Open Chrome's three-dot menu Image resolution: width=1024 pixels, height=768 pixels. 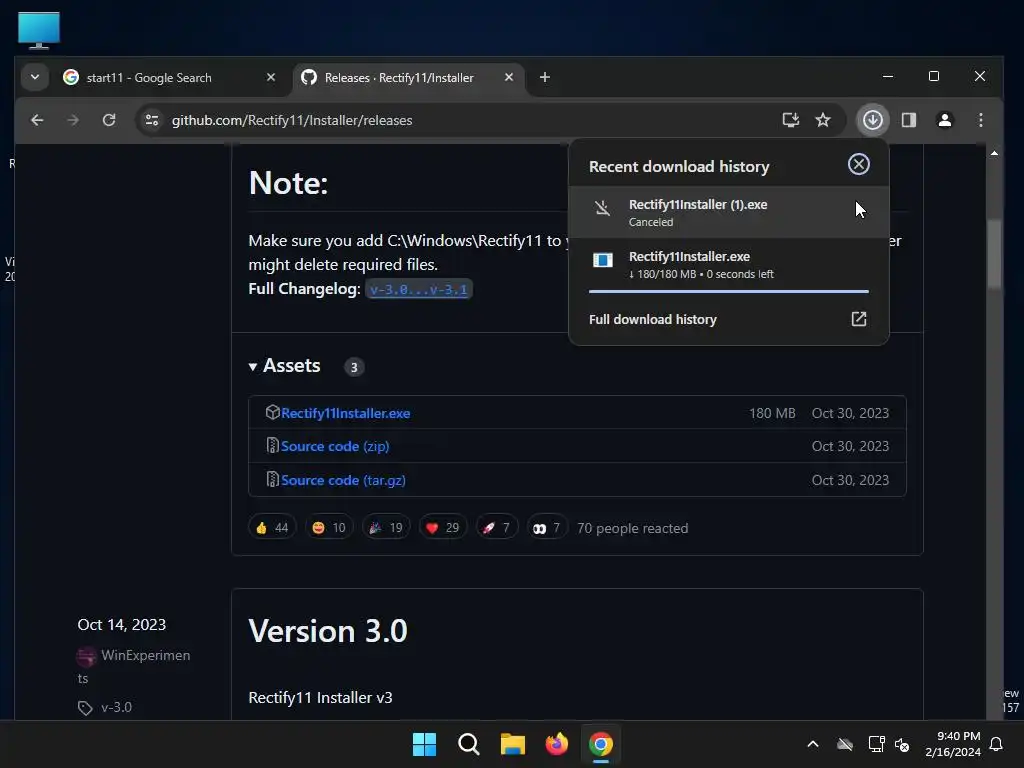click(x=980, y=120)
